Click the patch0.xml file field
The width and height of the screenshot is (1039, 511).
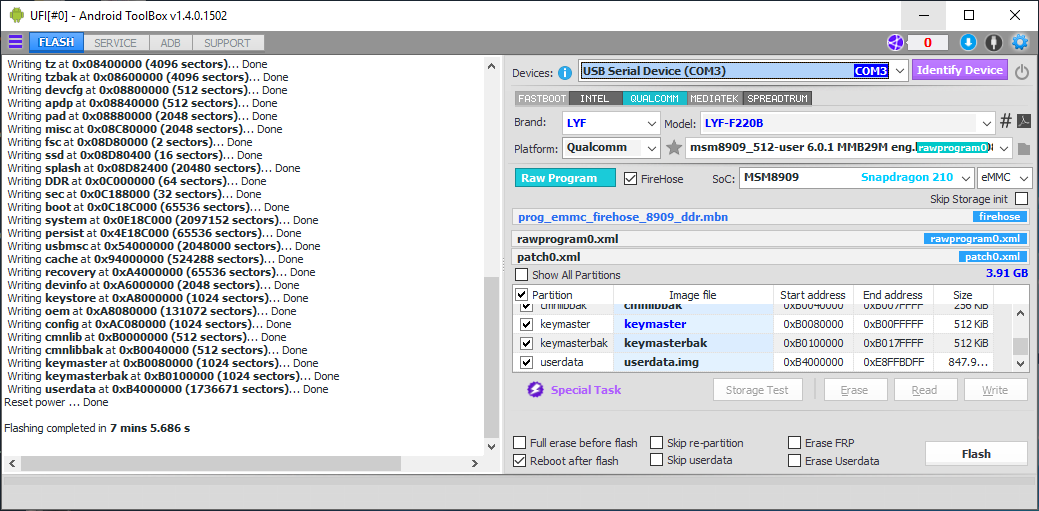point(772,257)
